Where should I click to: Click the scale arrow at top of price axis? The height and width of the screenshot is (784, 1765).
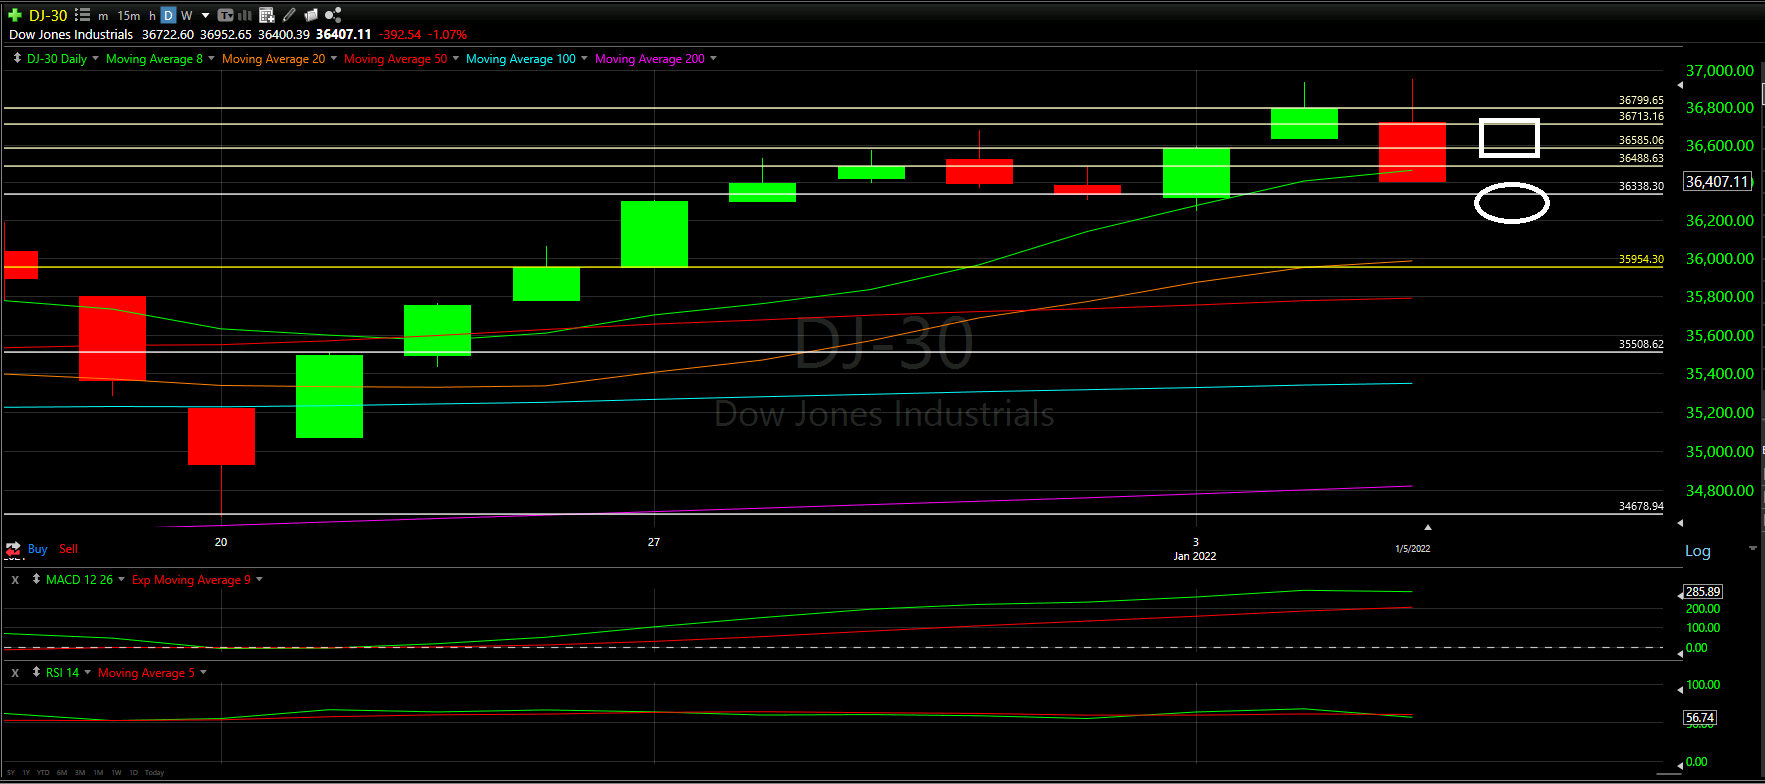[x=1680, y=85]
